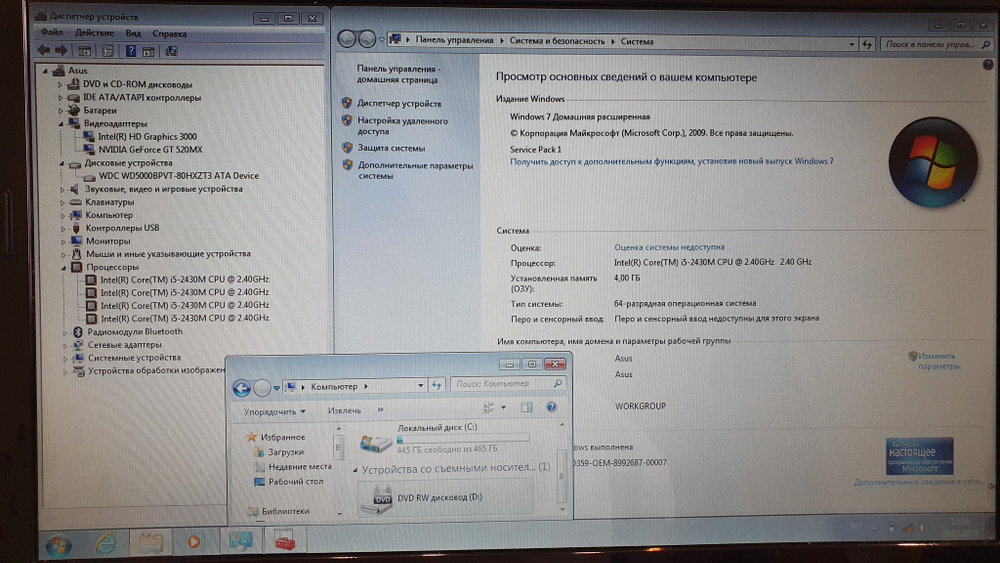Click Извлечь in explorer toolbar

tap(344, 410)
